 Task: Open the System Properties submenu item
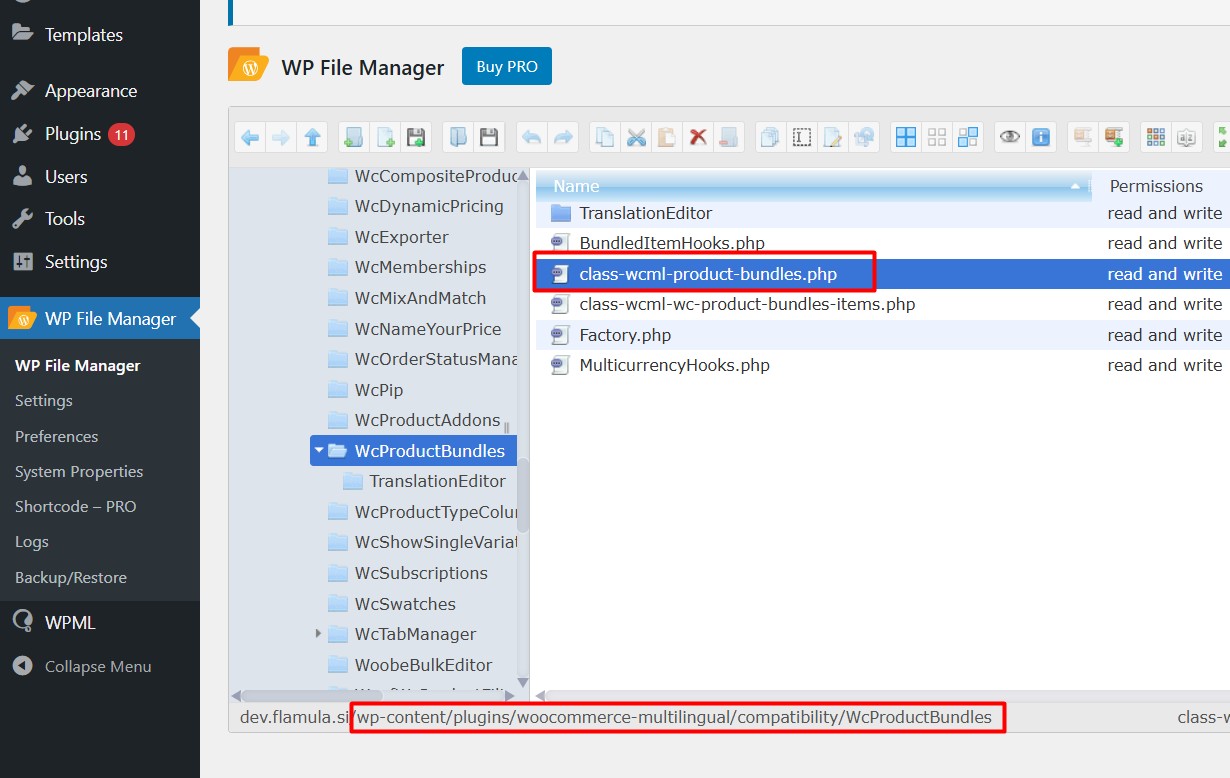(x=79, y=472)
